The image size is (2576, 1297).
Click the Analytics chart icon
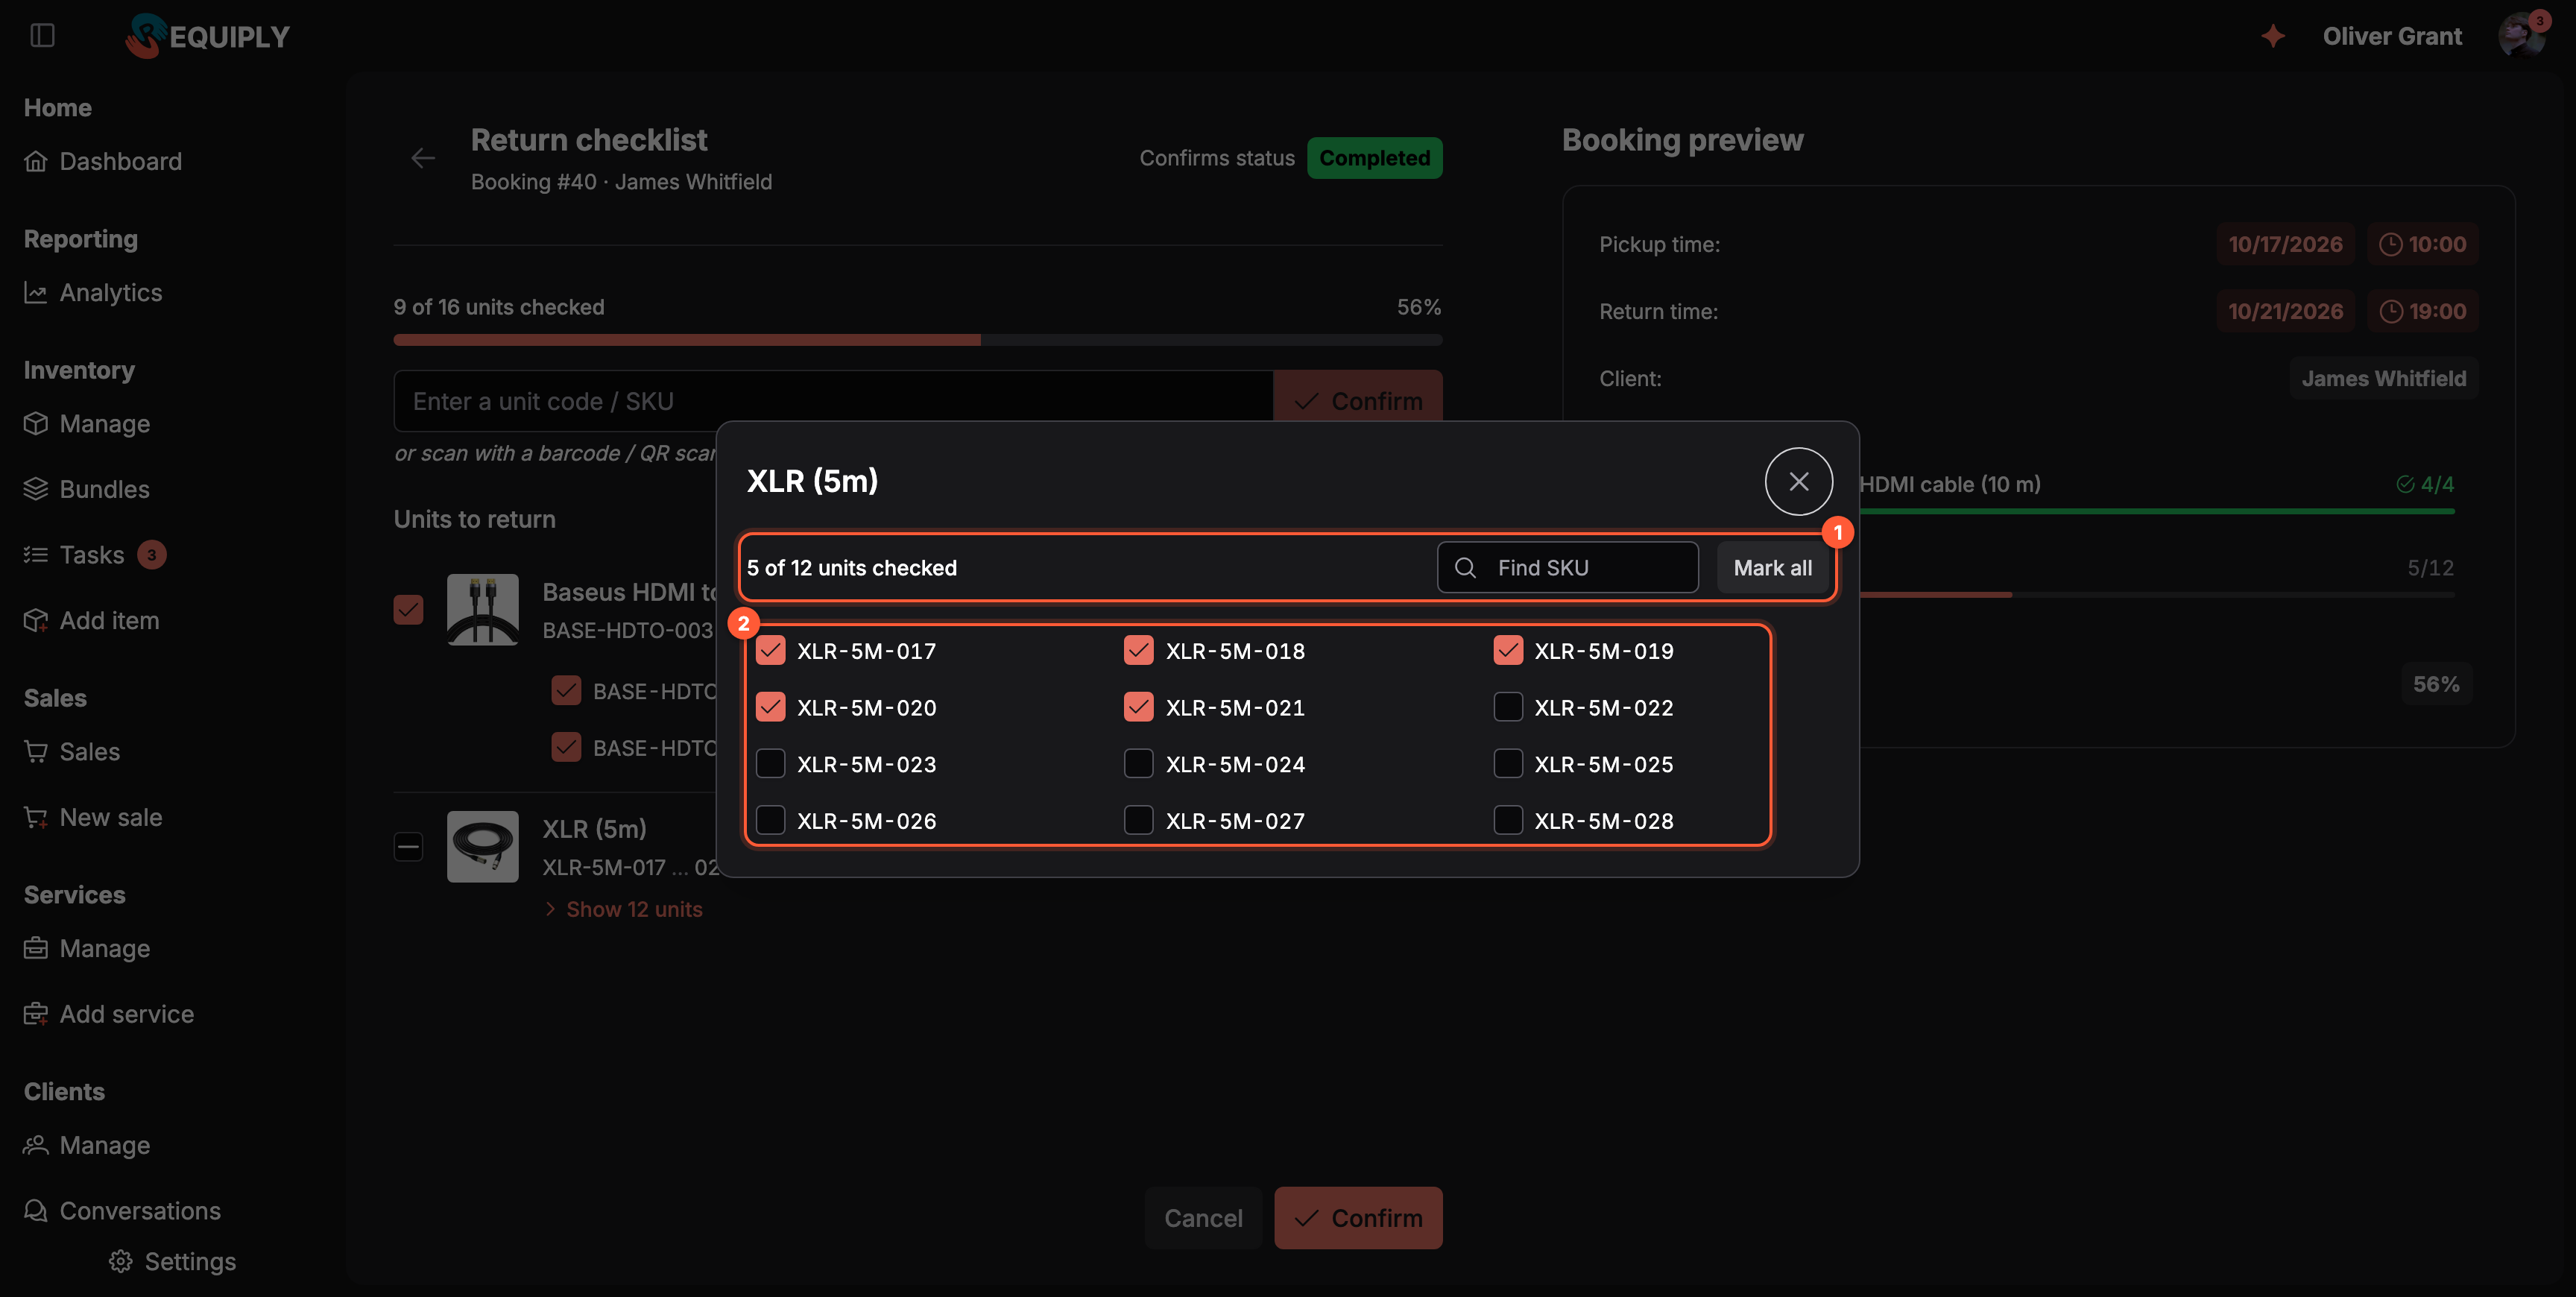click(x=36, y=292)
